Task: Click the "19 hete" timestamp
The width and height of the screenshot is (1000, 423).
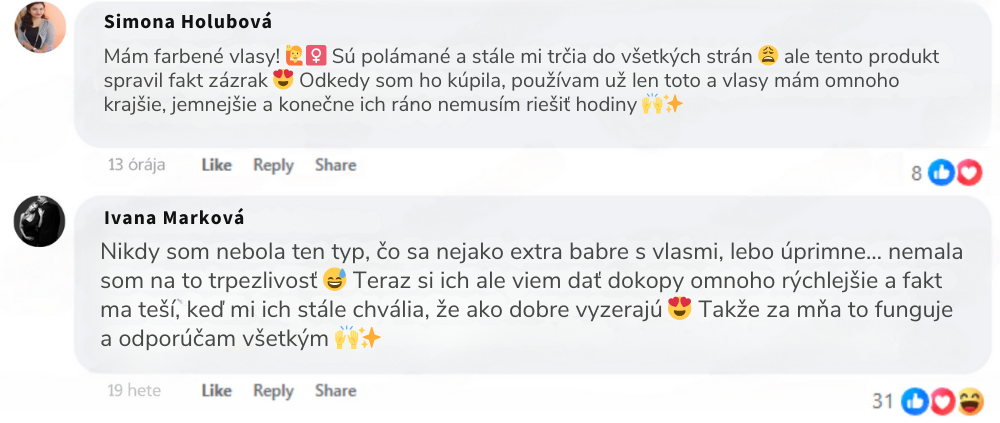Action: (x=134, y=391)
